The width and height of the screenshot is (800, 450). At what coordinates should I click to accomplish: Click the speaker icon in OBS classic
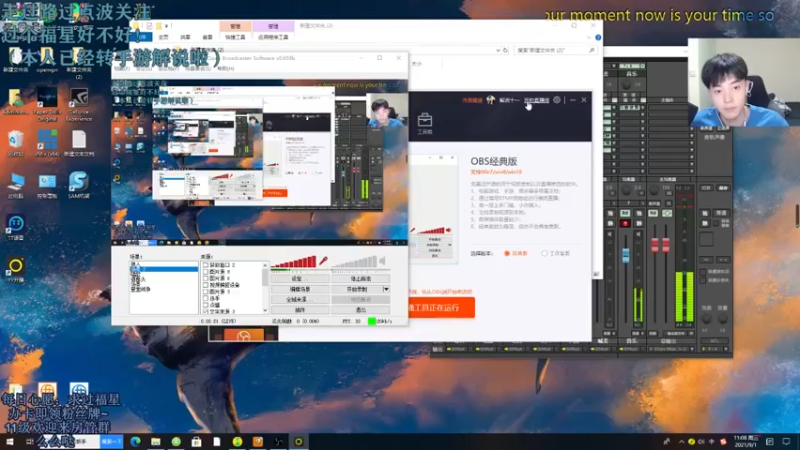coord(382,261)
